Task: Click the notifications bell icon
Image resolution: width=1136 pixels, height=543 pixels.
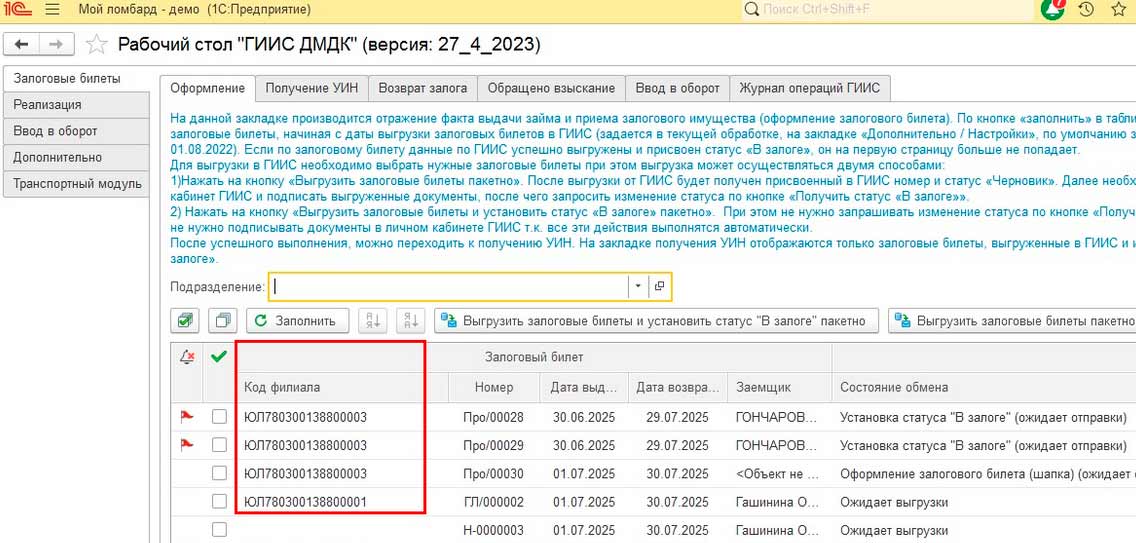Action: click(1053, 9)
